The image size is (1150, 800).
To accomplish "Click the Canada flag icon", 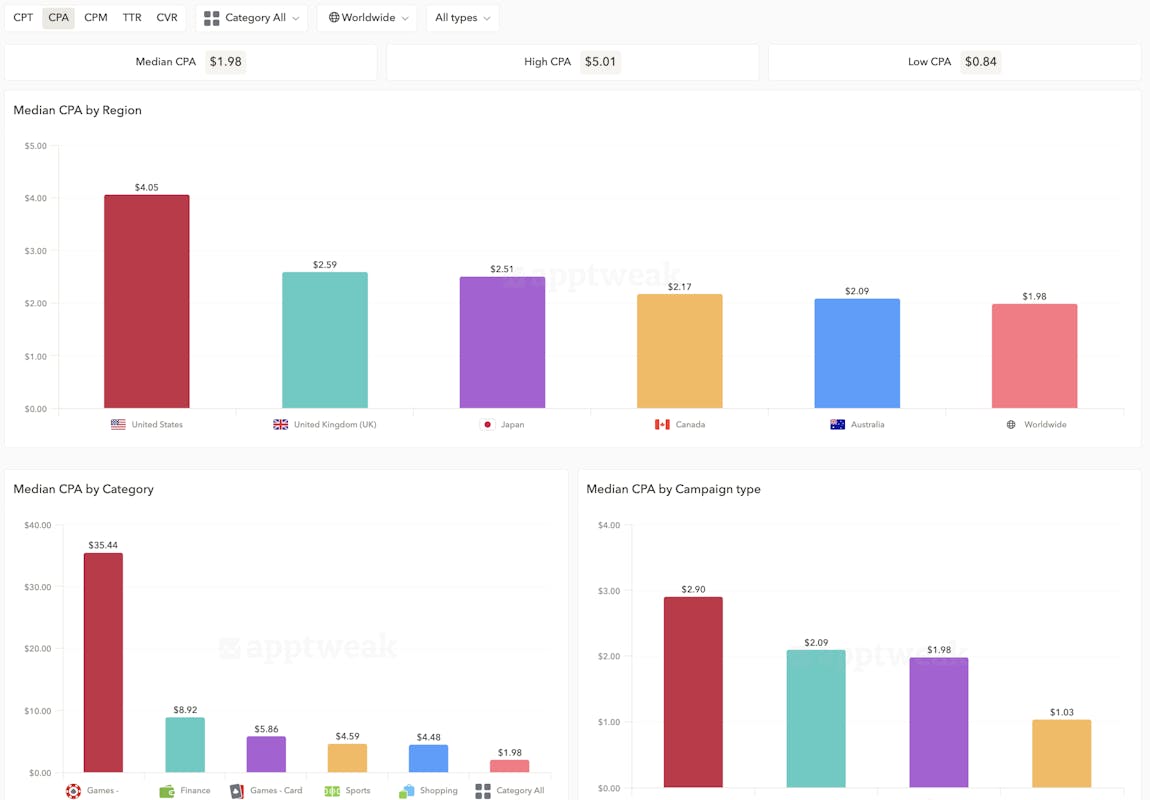I will coord(662,424).
